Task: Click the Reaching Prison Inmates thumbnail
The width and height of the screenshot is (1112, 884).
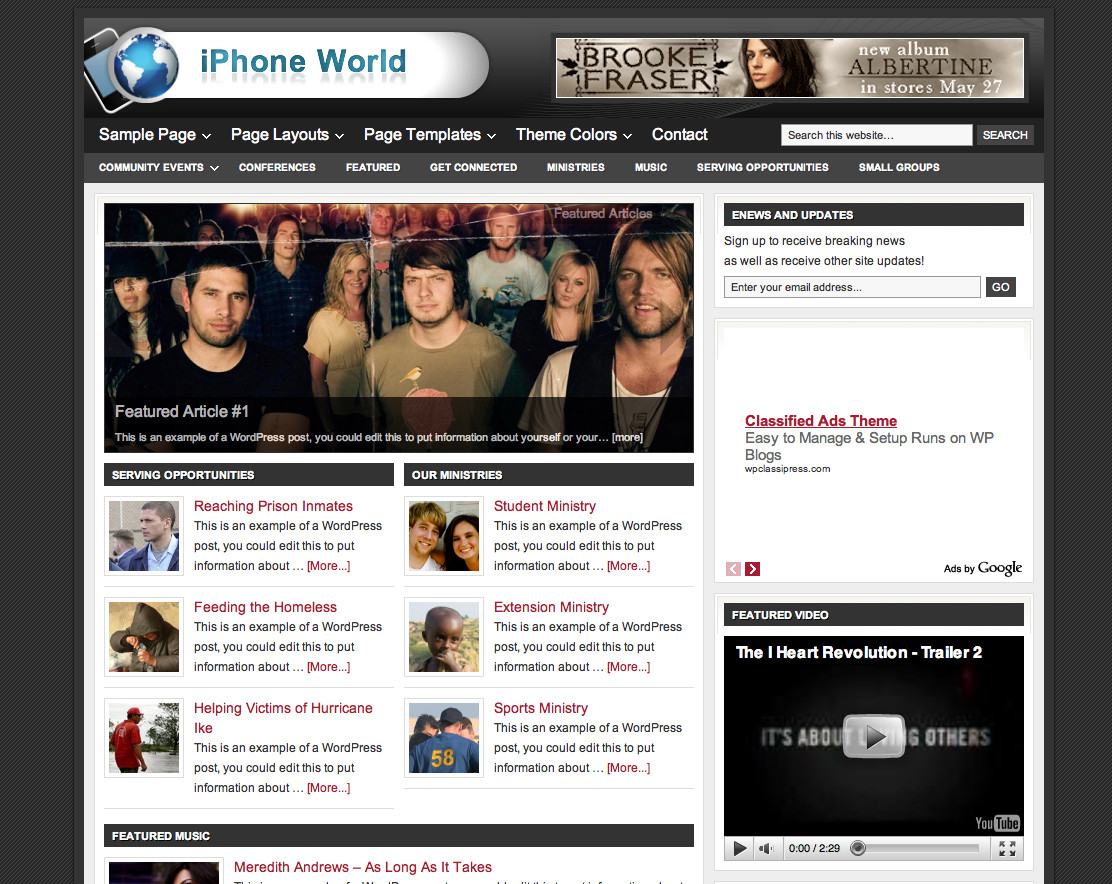Action: (x=144, y=536)
